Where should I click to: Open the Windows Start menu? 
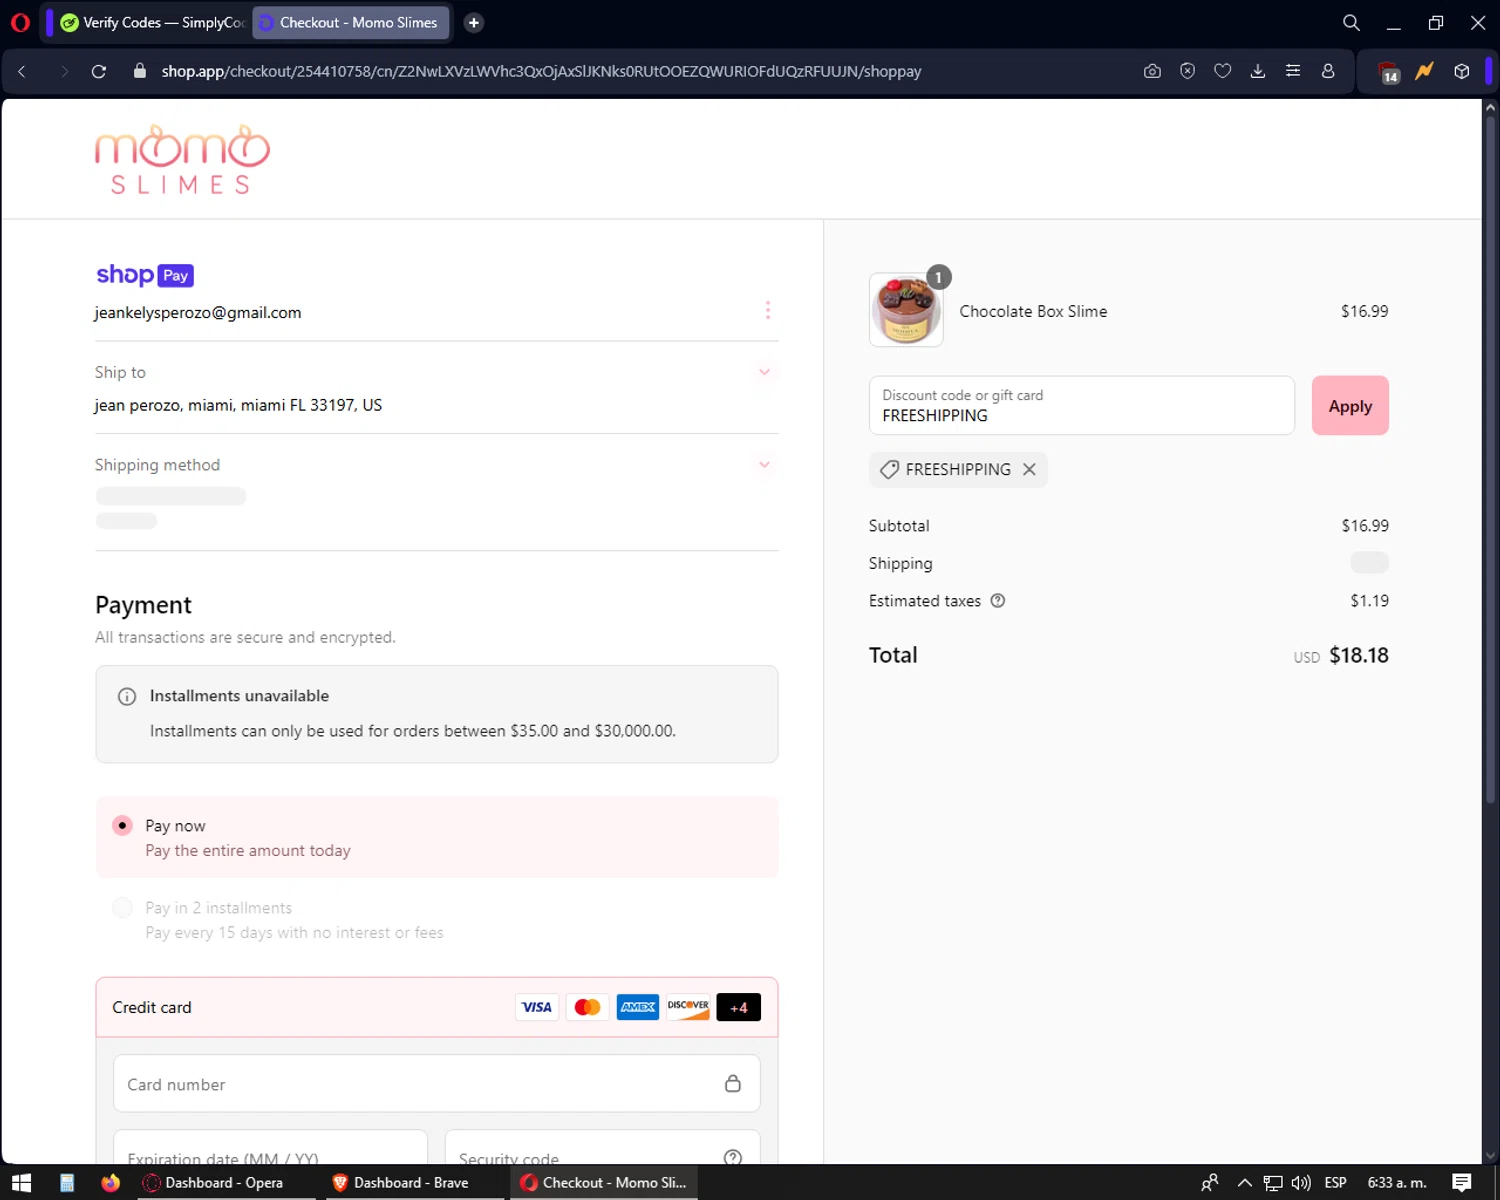(x=21, y=1183)
